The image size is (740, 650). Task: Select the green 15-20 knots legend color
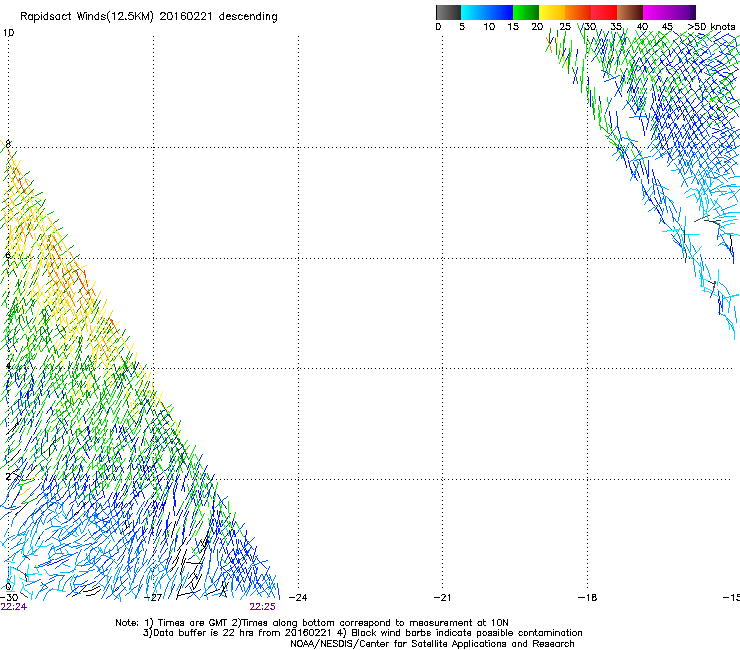click(526, 12)
